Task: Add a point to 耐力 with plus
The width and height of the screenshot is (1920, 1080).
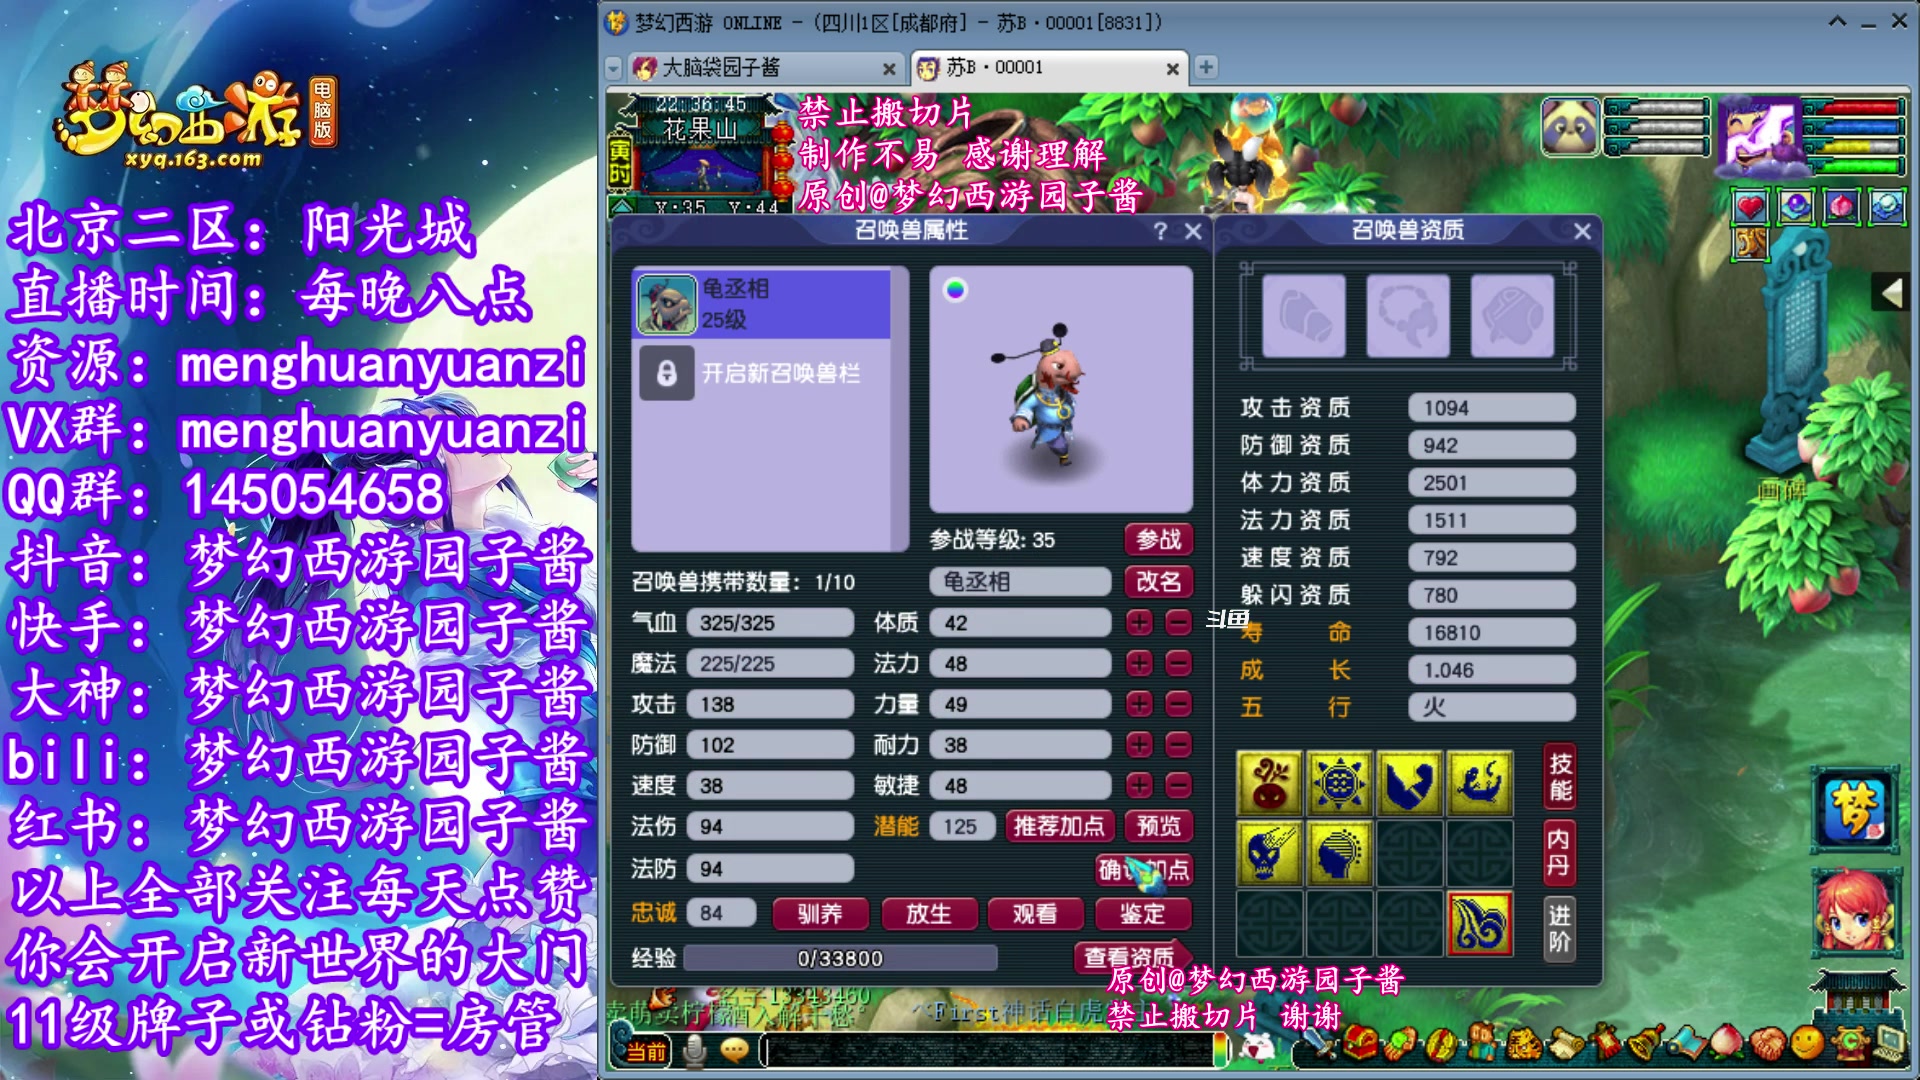Action: tap(1139, 745)
